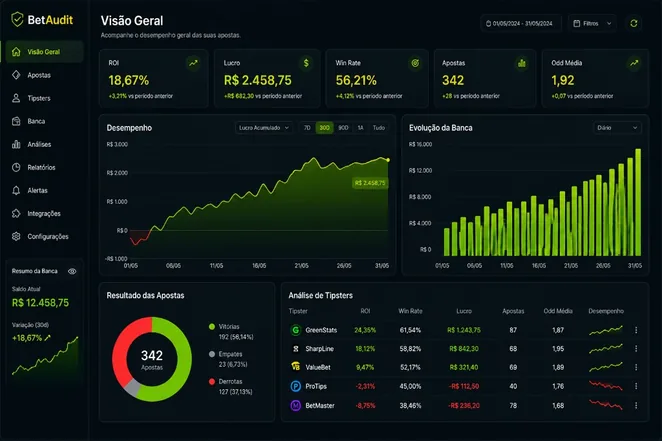
Task: Open the Lucro Acumulado dropdown
Action: (264, 128)
